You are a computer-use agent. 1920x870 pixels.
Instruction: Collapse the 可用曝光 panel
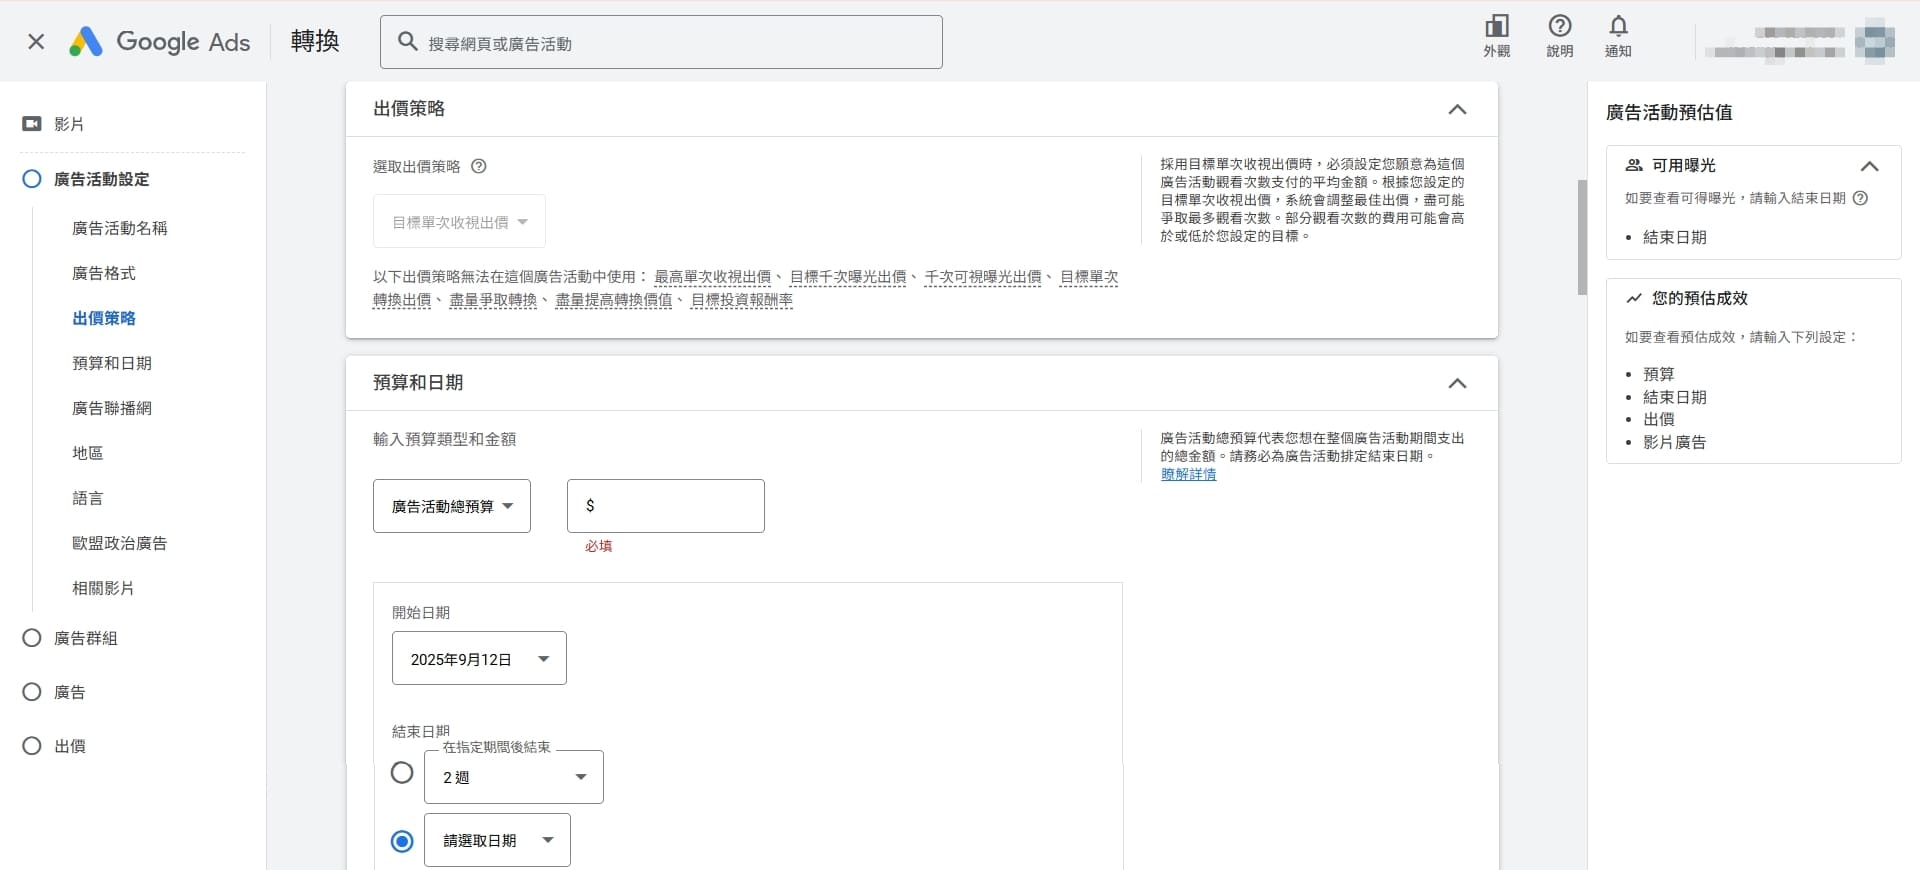(x=1869, y=166)
